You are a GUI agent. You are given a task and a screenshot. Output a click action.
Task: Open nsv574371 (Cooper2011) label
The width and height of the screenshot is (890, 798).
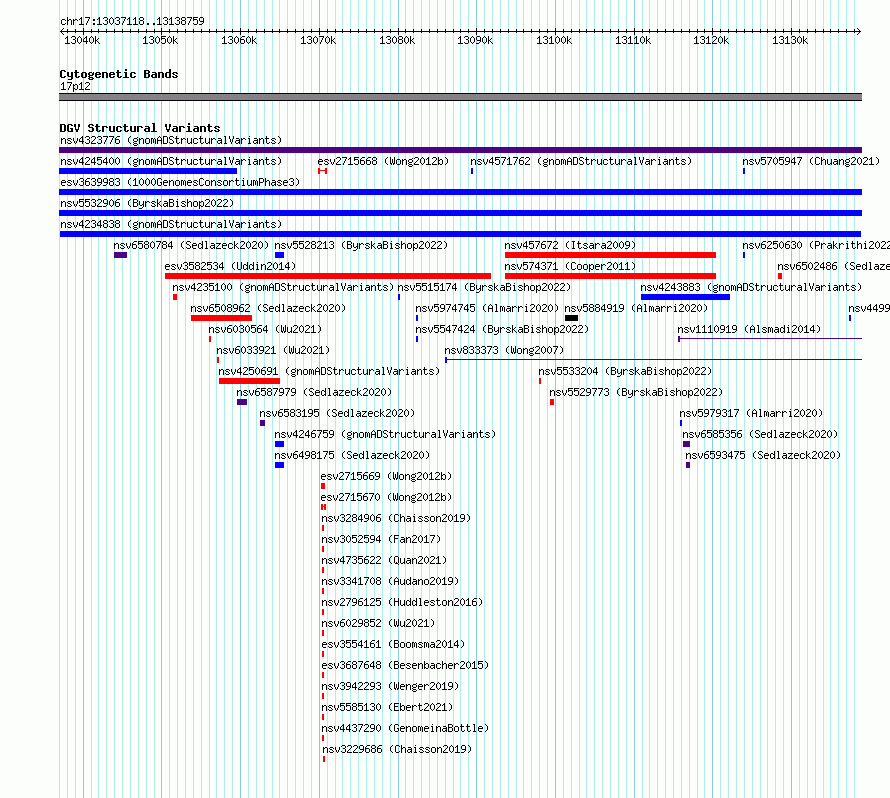pyautogui.click(x=570, y=266)
